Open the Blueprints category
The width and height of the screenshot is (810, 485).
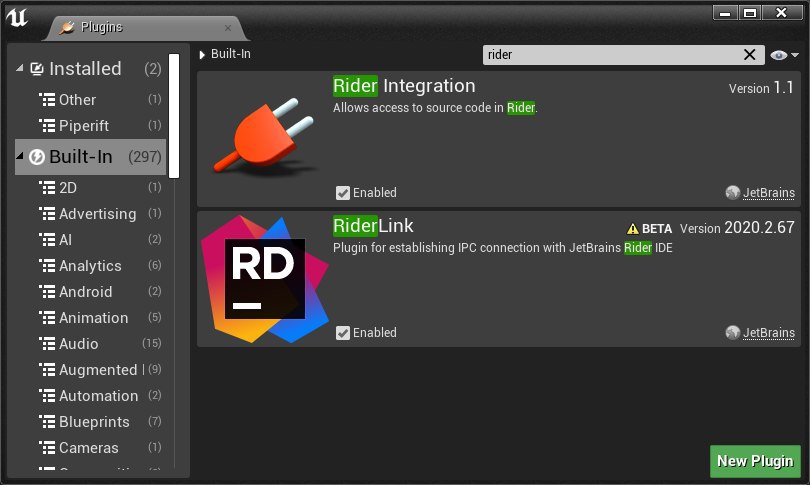coord(90,421)
